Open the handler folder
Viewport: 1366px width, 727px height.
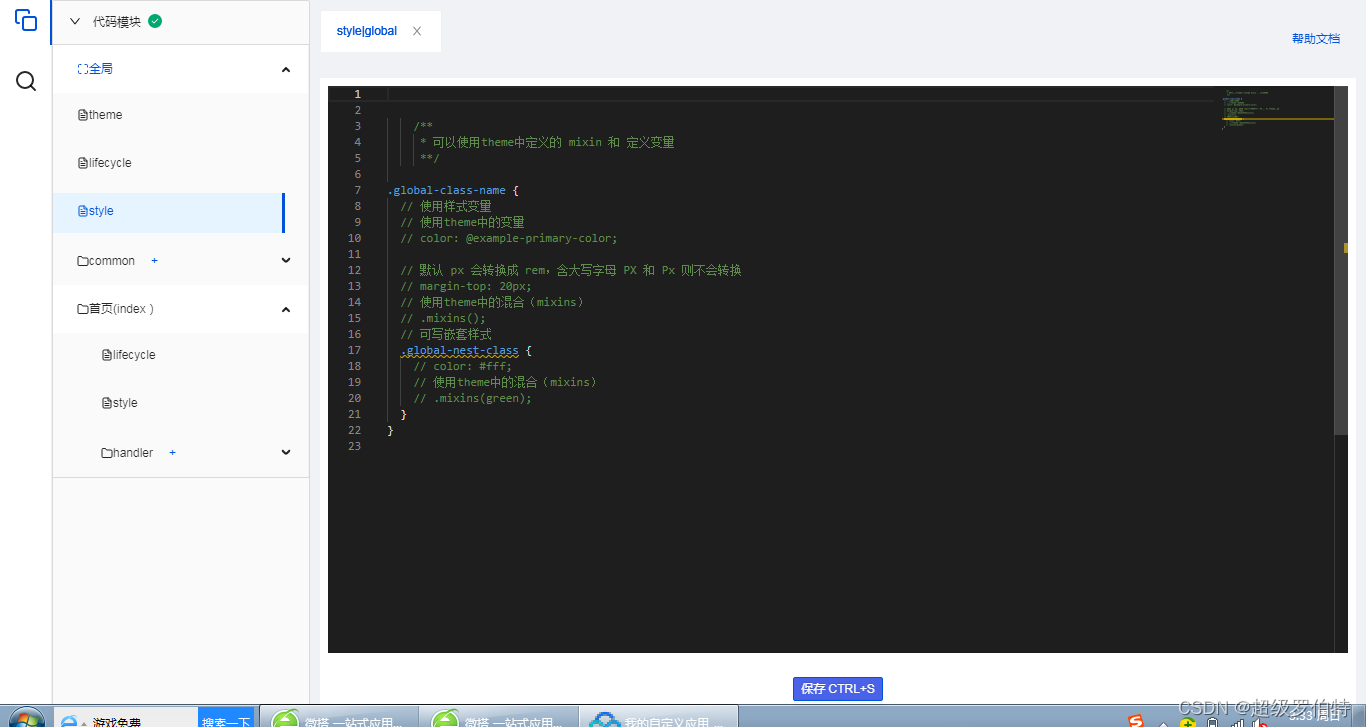127,453
